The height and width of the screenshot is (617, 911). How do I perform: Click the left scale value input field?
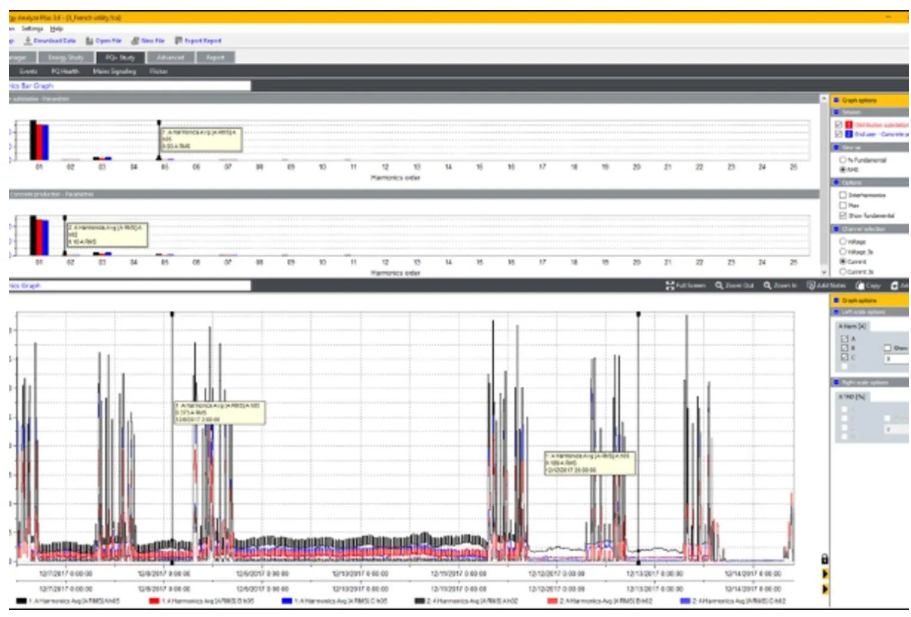898,359
